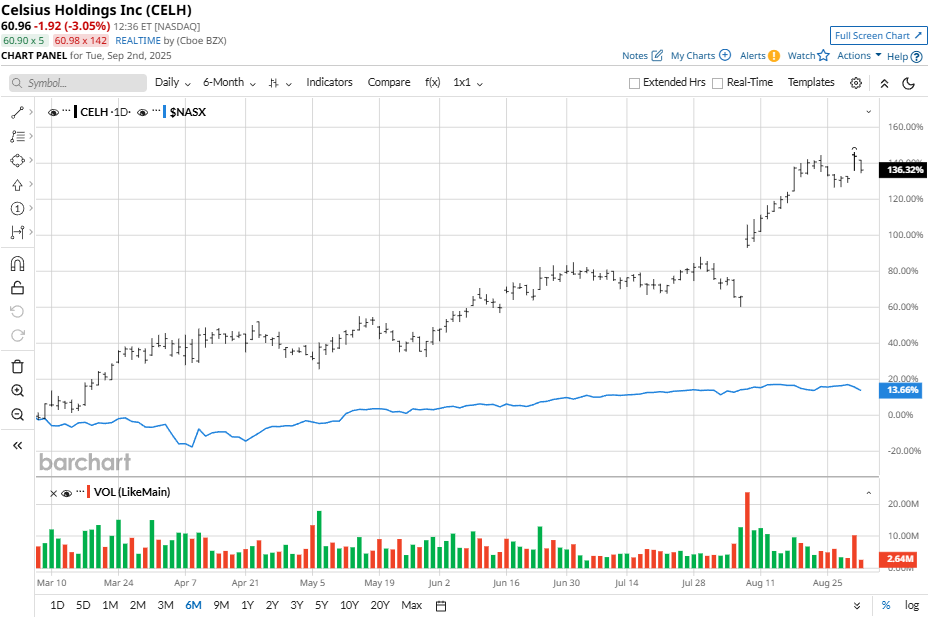The image size is (931, 621).
Task: Toggle visibility of CELH series
Action: (x=53, y=112)
